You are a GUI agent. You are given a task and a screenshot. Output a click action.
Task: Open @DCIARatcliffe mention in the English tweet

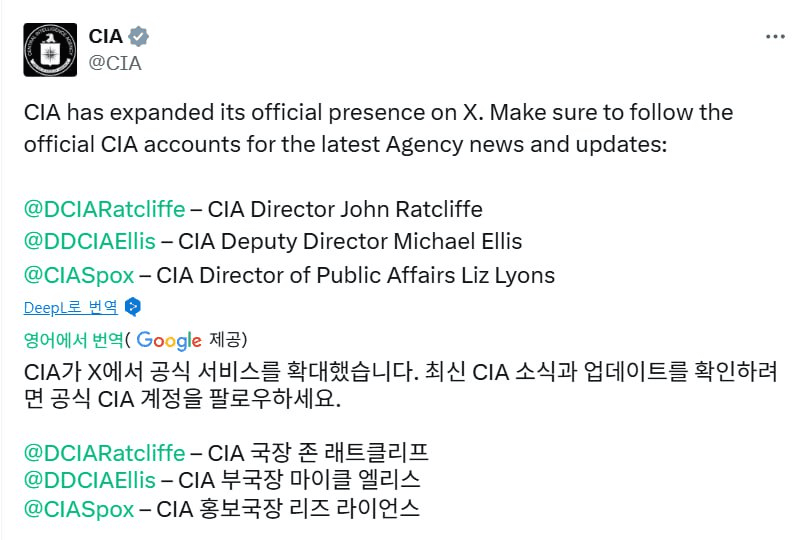104,209
